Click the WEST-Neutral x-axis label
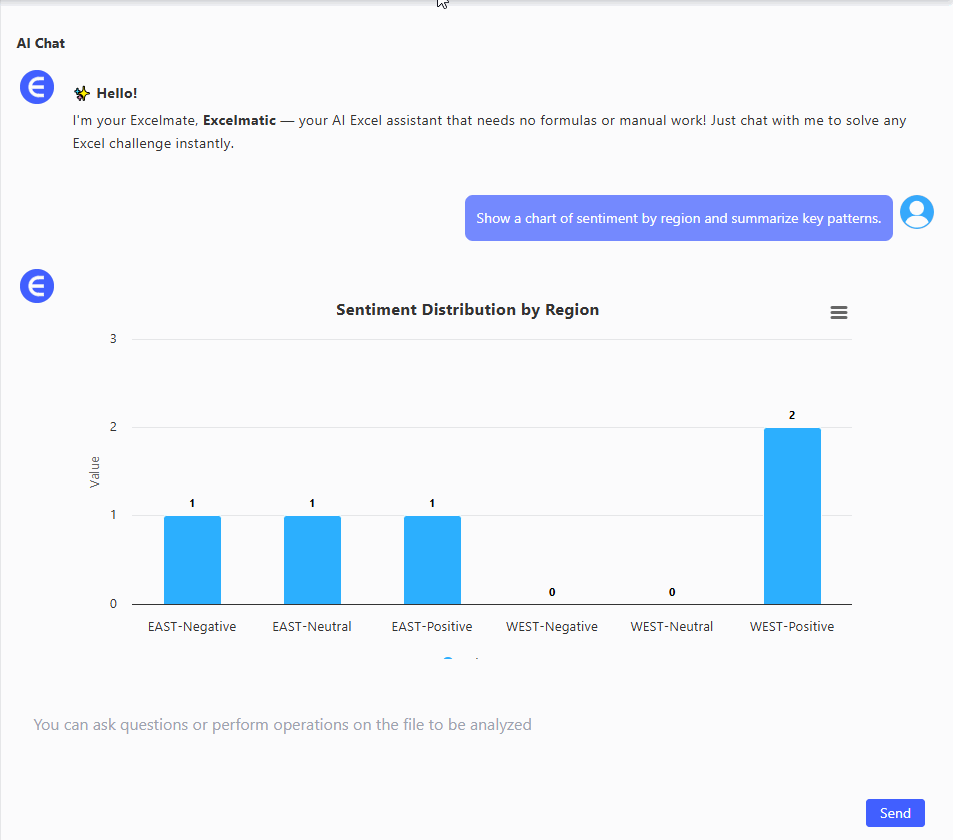Viewport: 953px width, 840px height. pyautogui.click(x=672, y=627)
